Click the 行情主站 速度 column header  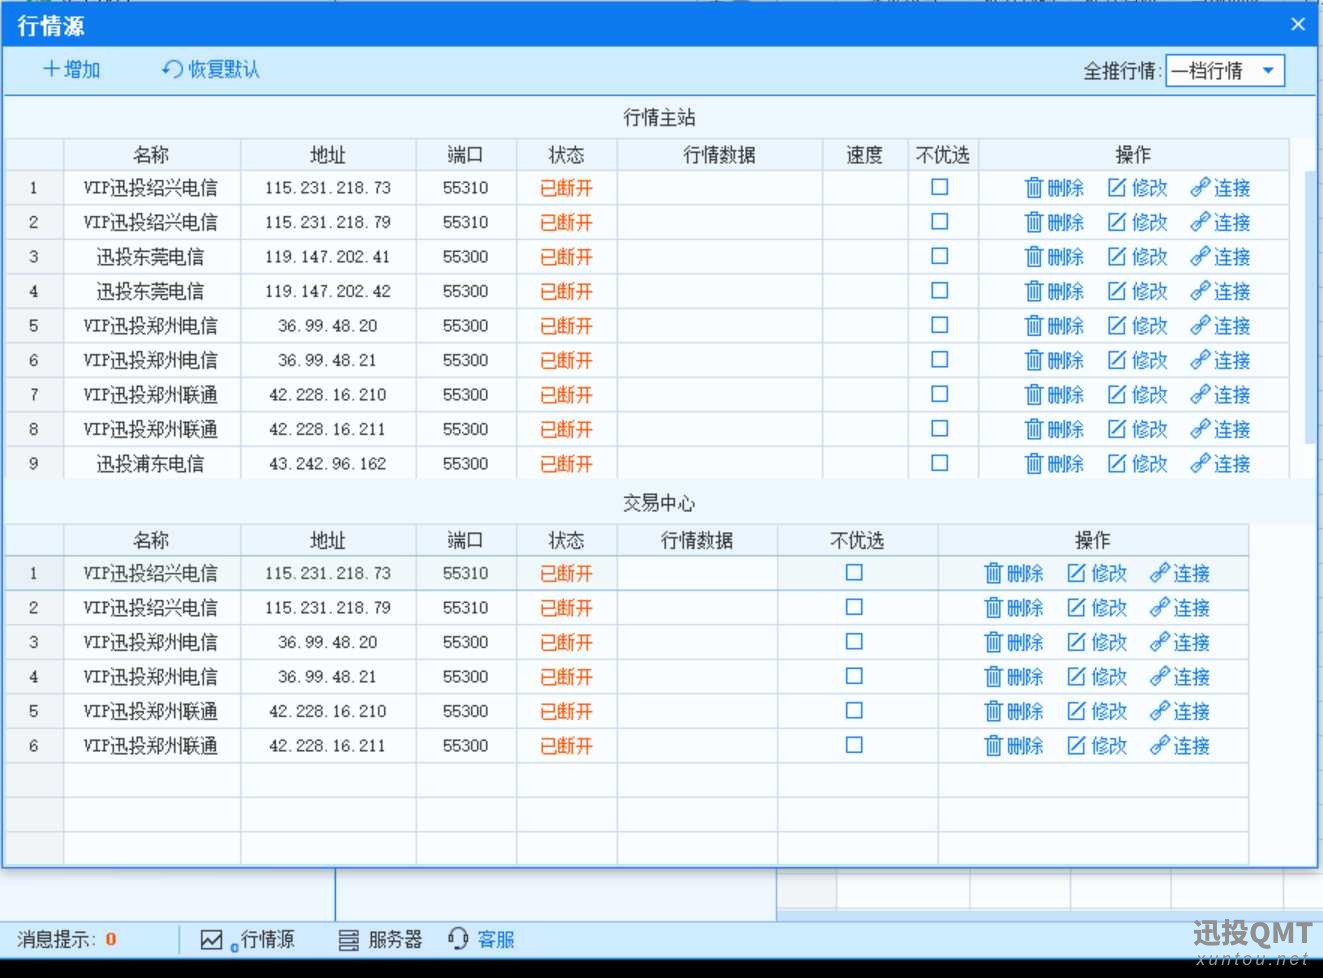pos(865,155)
